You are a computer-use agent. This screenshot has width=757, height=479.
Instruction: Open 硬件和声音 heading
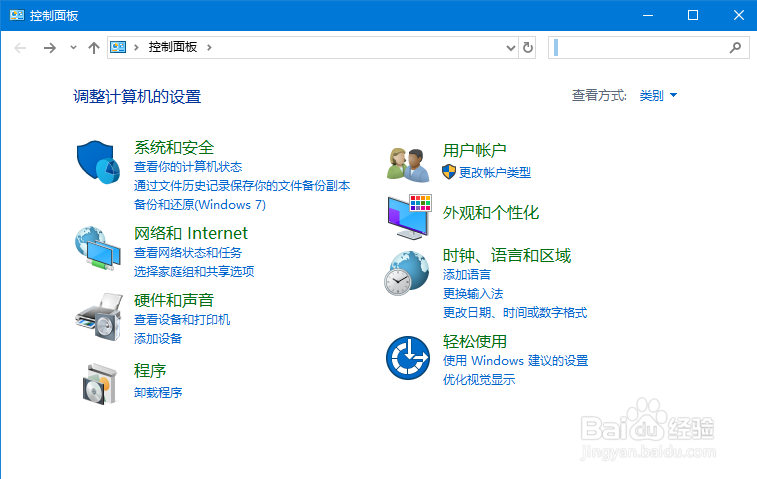(174, 300)
